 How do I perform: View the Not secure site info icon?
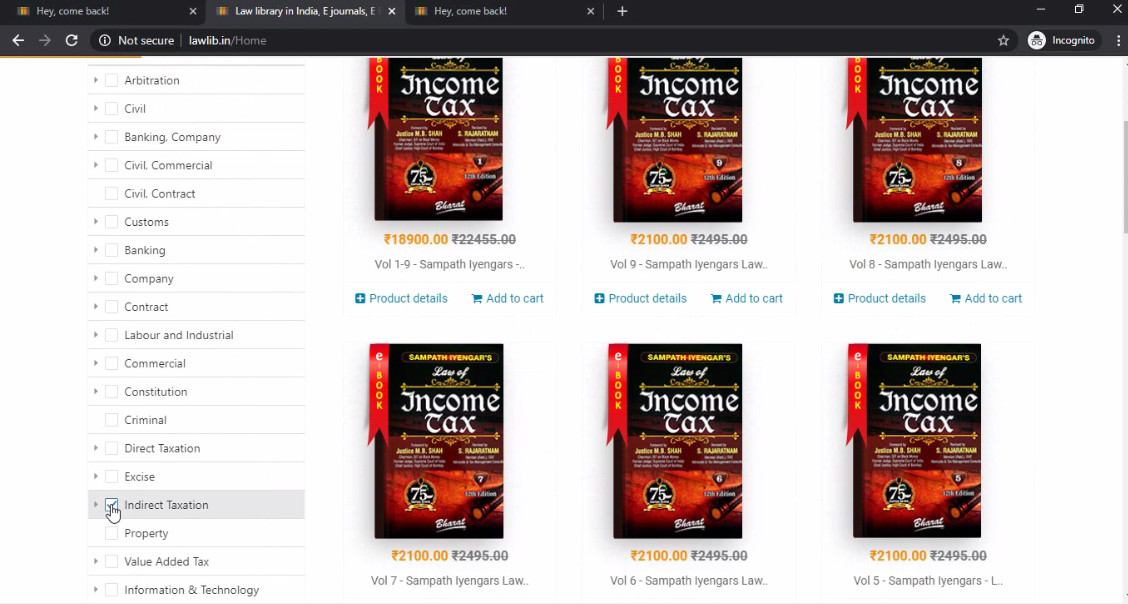pyautogui.click(x=105, y=40)
